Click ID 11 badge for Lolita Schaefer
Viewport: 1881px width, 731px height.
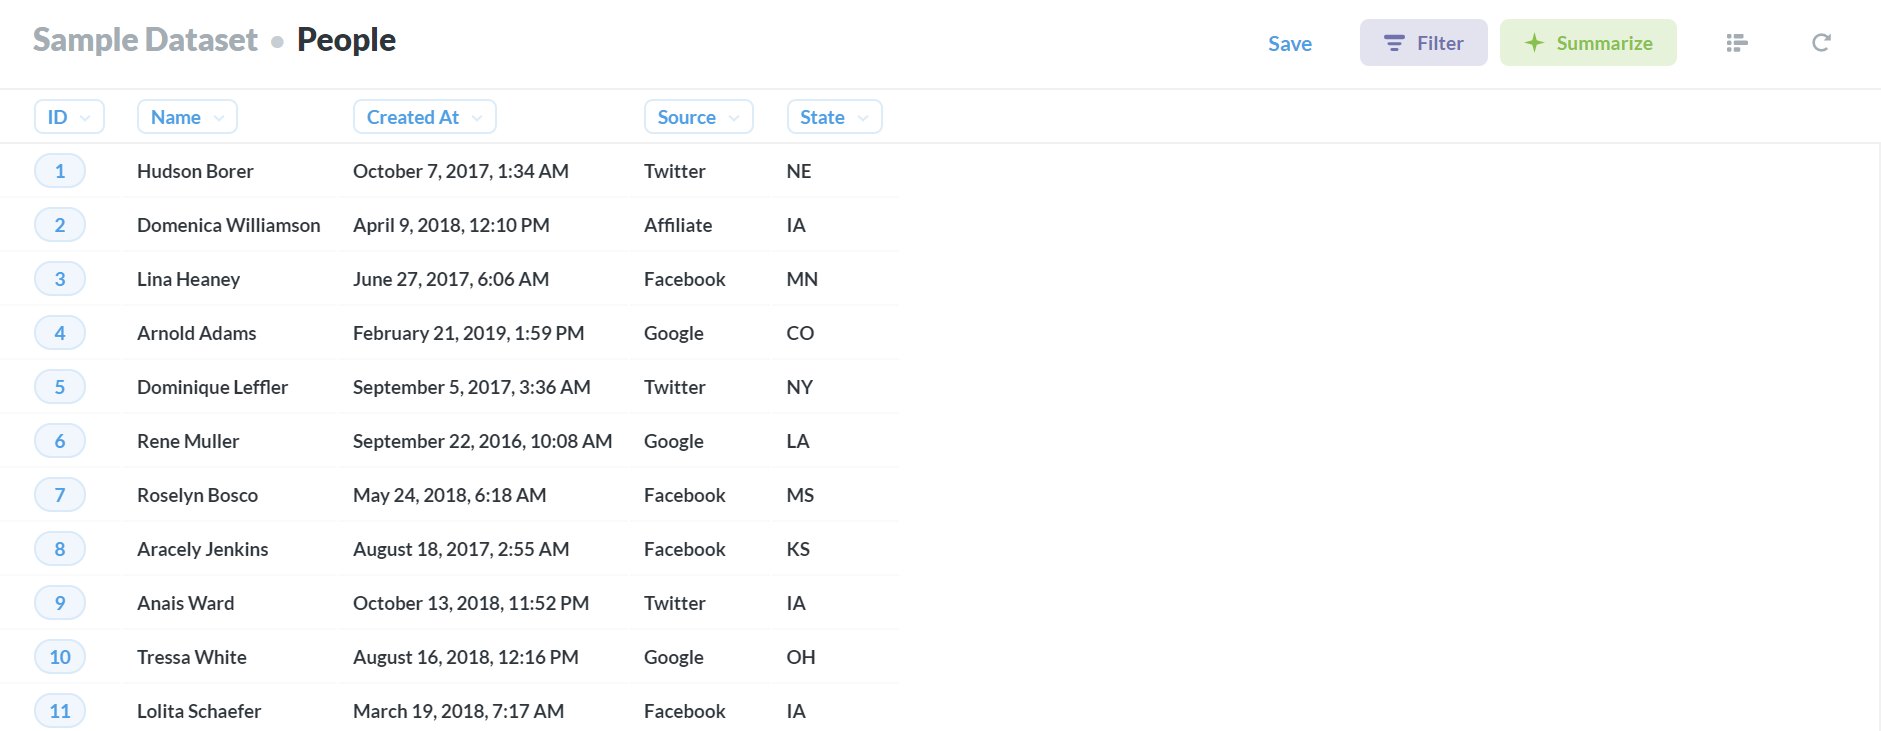pos(60,711)
